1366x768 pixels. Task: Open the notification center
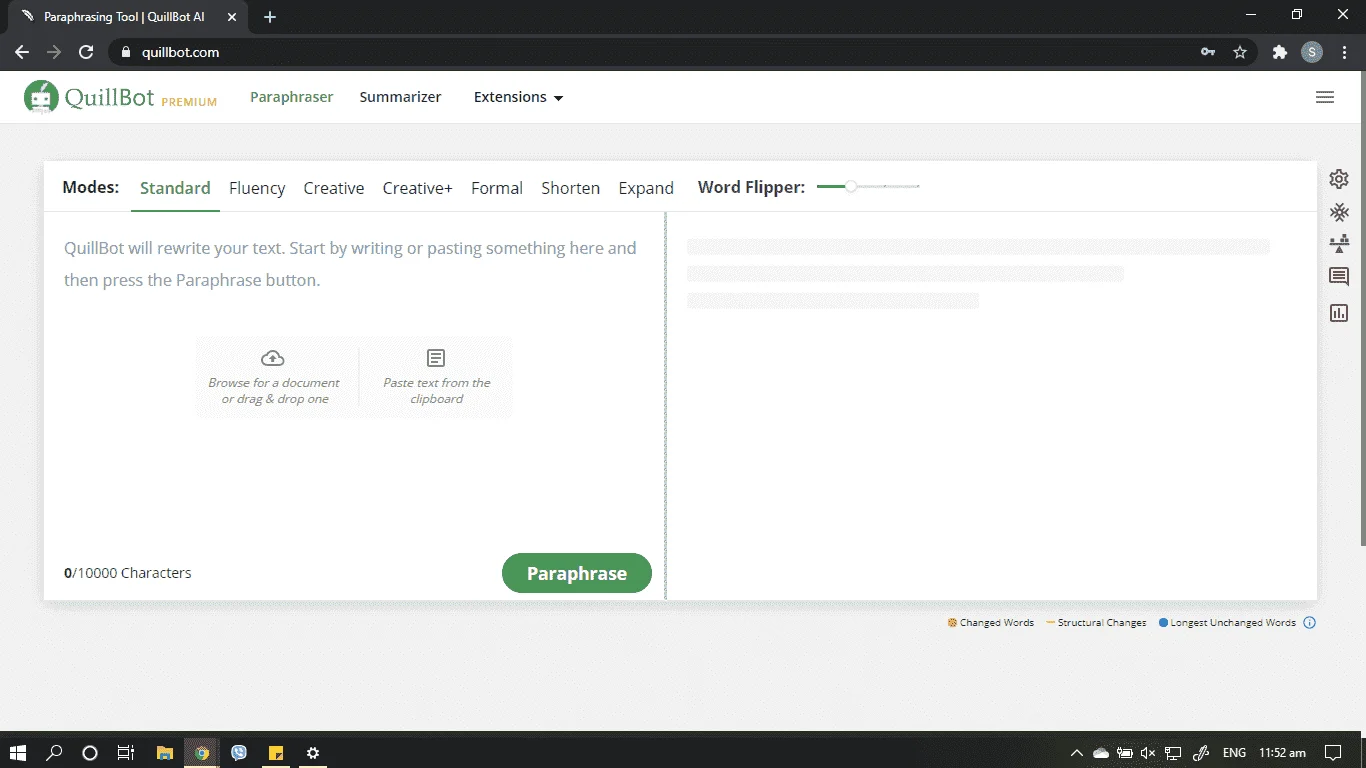[x=1333, y=753]
